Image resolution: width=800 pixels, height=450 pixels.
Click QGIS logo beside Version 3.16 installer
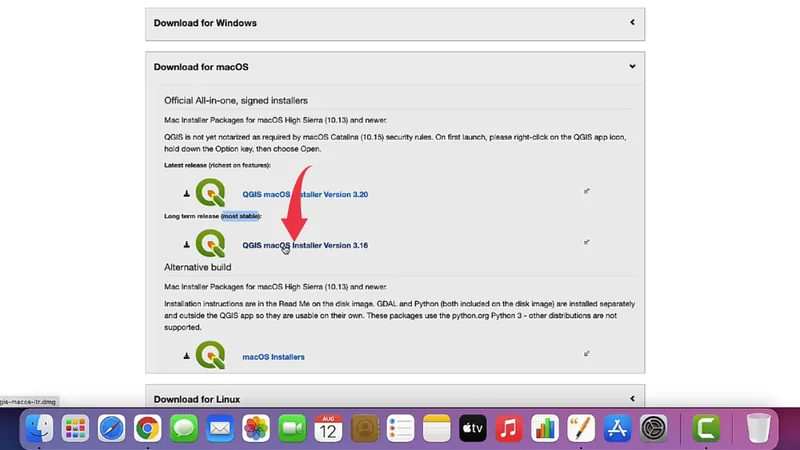click(x=210, y=244)
